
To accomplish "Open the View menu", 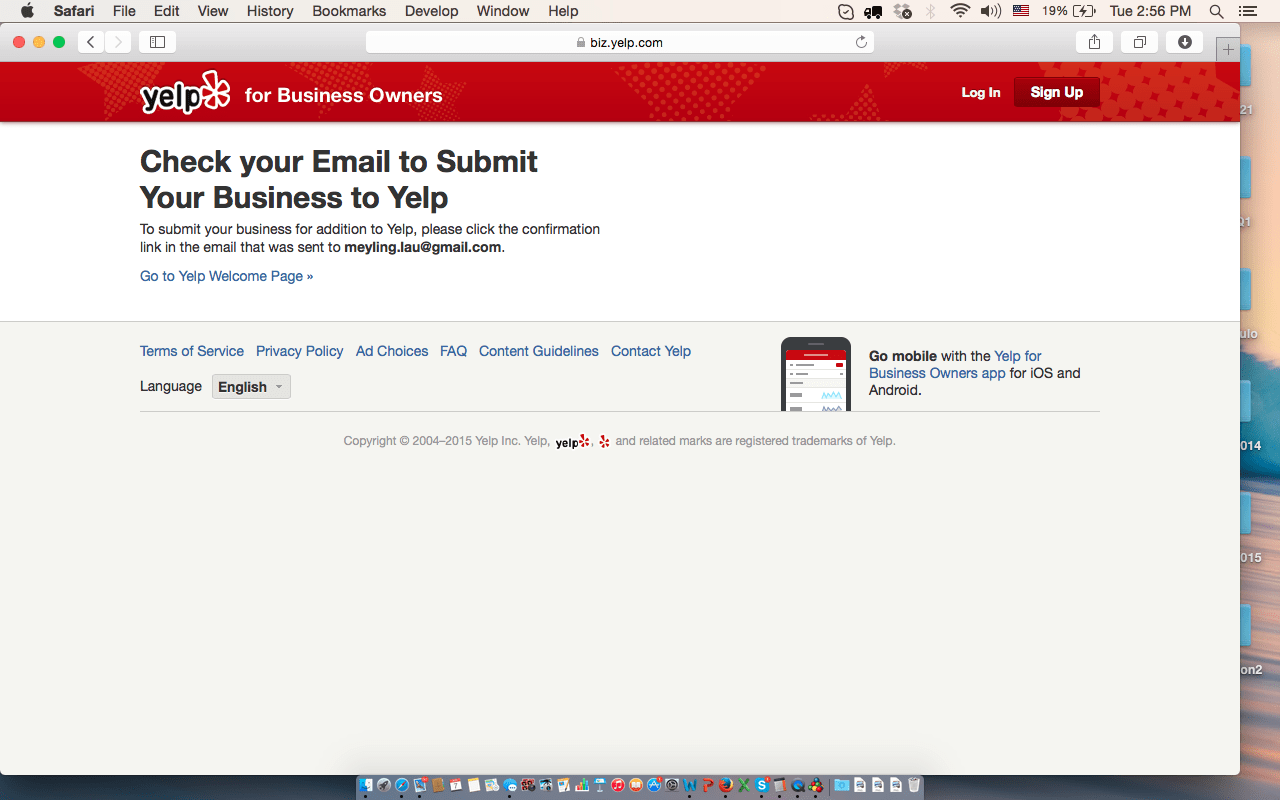I will tap(213, 11).
